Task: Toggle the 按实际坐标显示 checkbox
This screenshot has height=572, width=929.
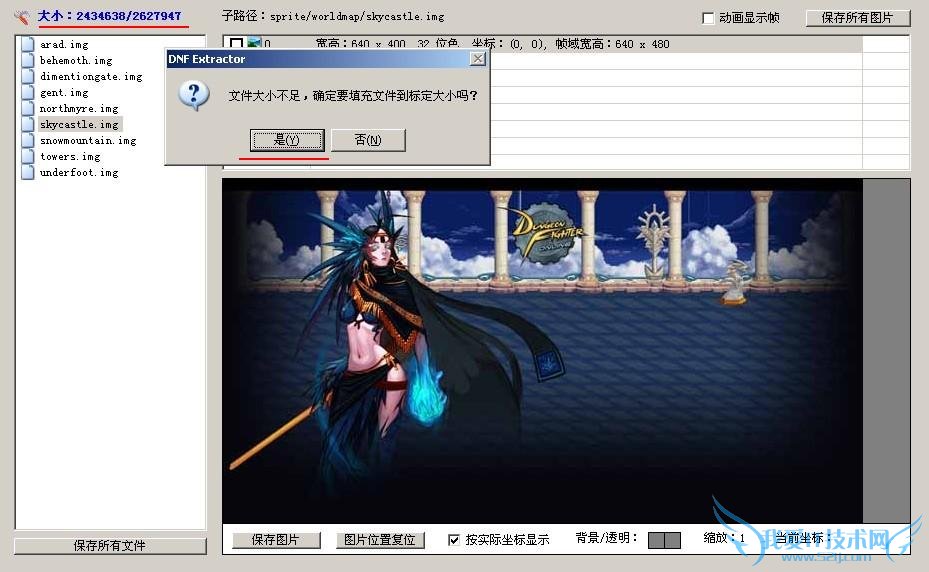Action: pyautogui.click(x=454, y=540)
